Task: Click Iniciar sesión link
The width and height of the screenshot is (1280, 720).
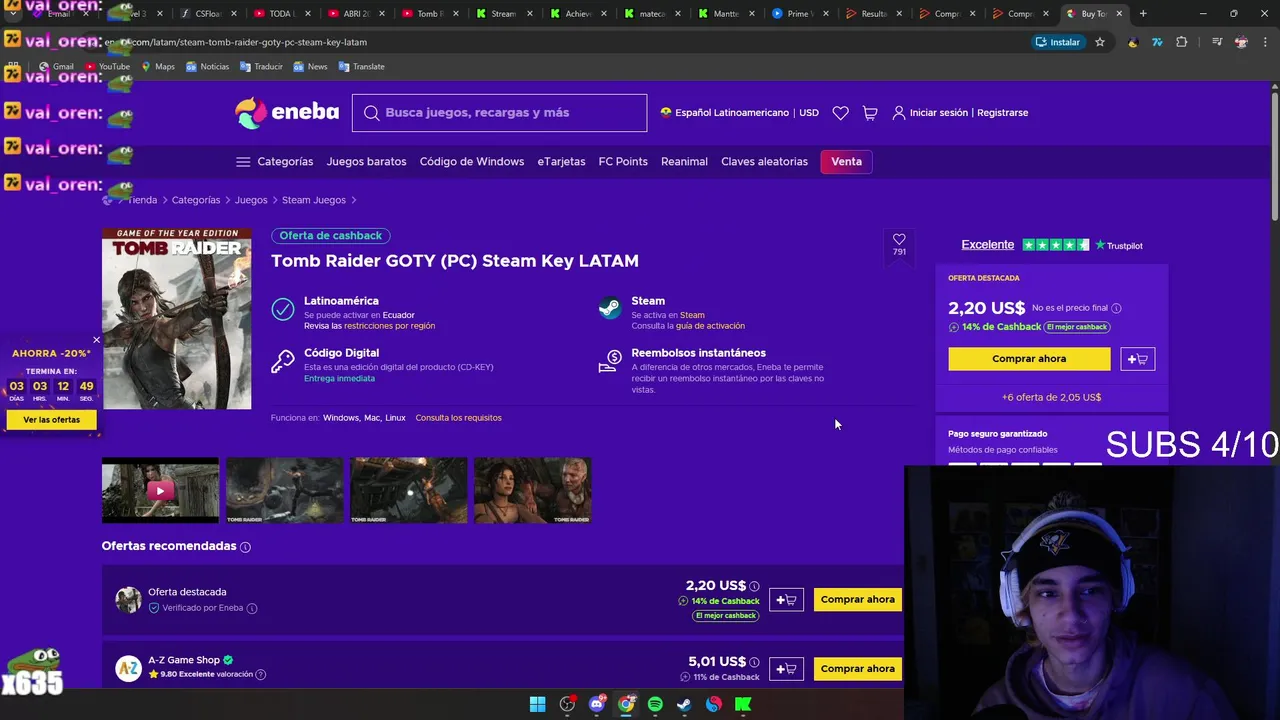Action: tap(929, 113)
